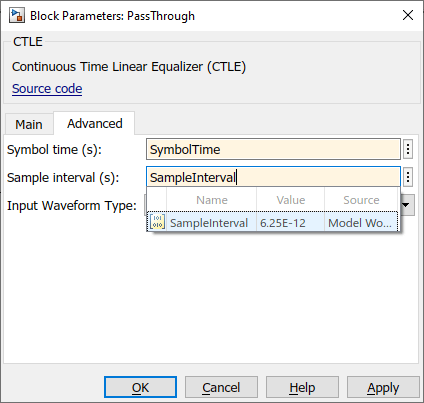Image resolution: width=424 pixels, height=403 pixels.
Task: Click the Simulink block icon in title bar
Action: point(17,16)
